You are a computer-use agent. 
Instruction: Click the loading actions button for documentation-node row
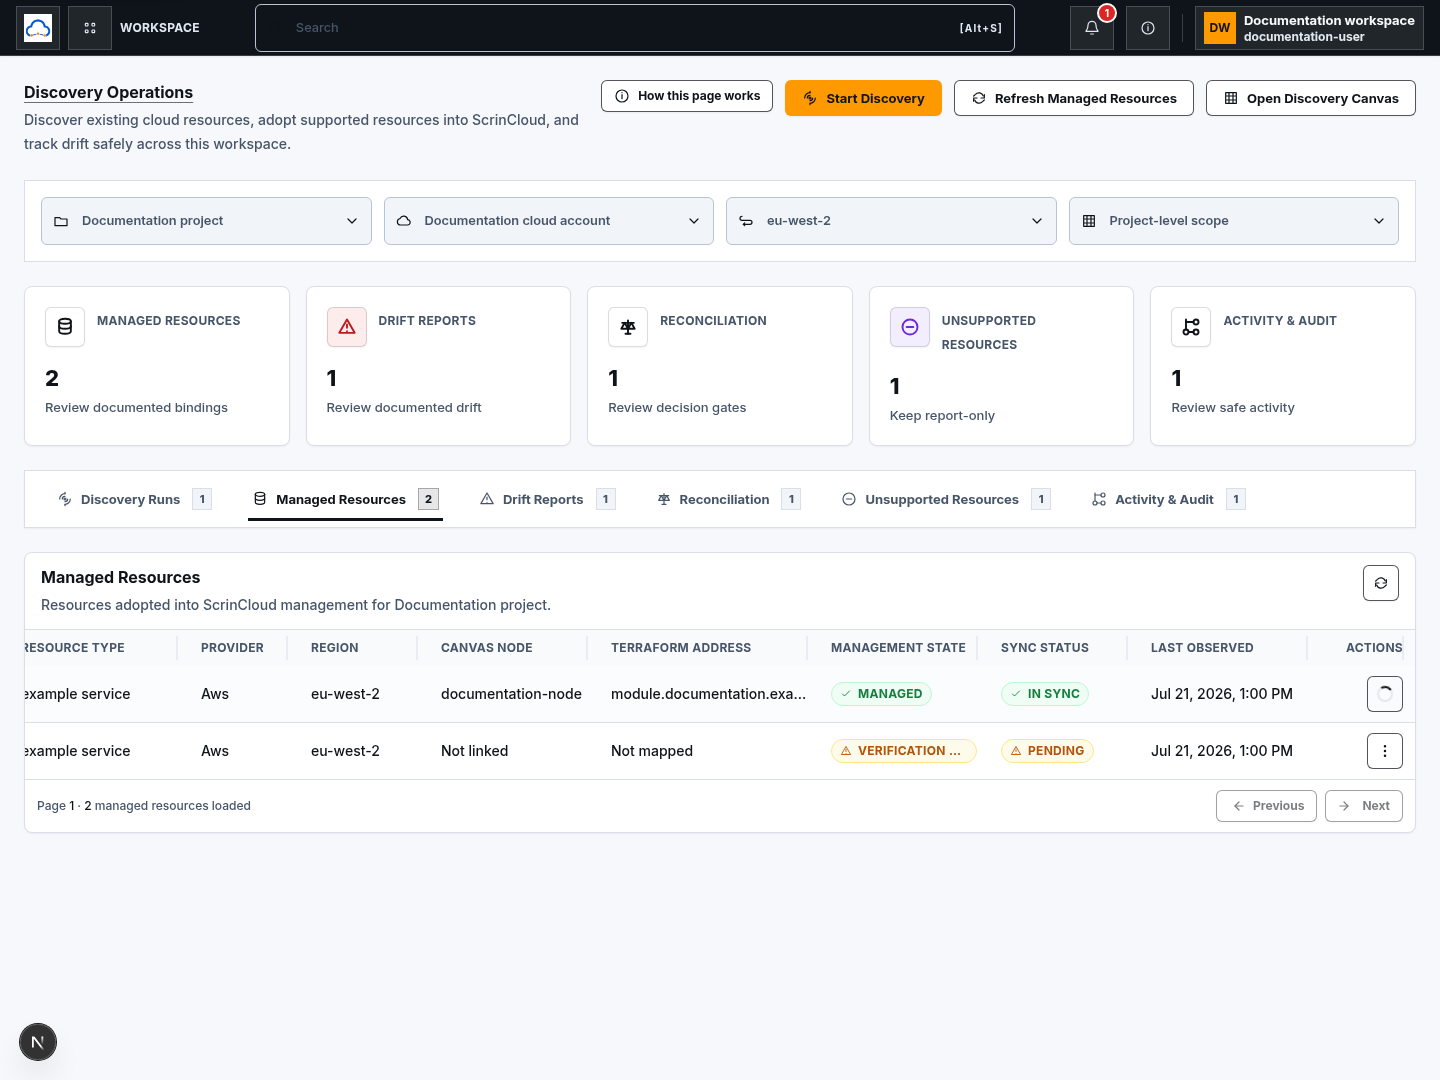[1385, 694]
